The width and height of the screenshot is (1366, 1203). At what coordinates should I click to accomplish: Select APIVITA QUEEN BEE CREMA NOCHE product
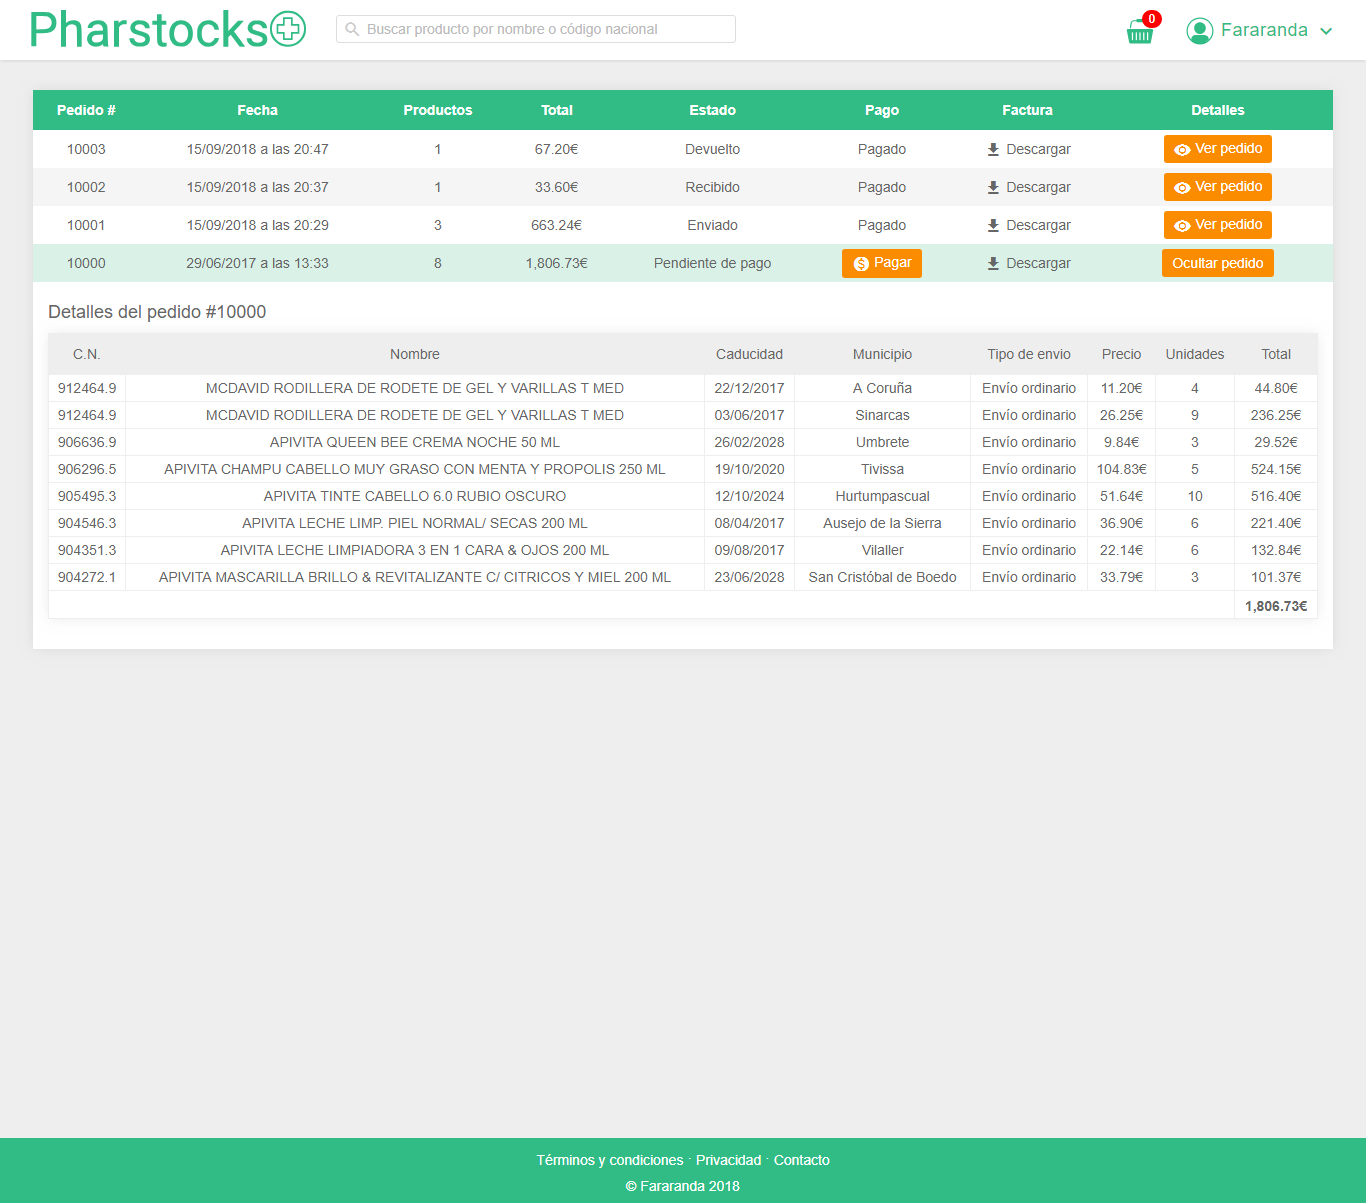click(x=415, y=442)
